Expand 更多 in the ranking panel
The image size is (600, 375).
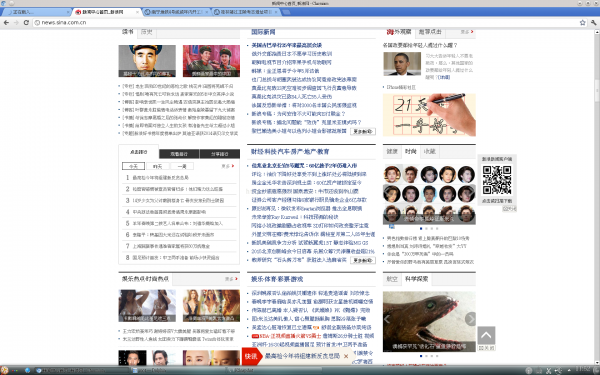tap(228, 166)
